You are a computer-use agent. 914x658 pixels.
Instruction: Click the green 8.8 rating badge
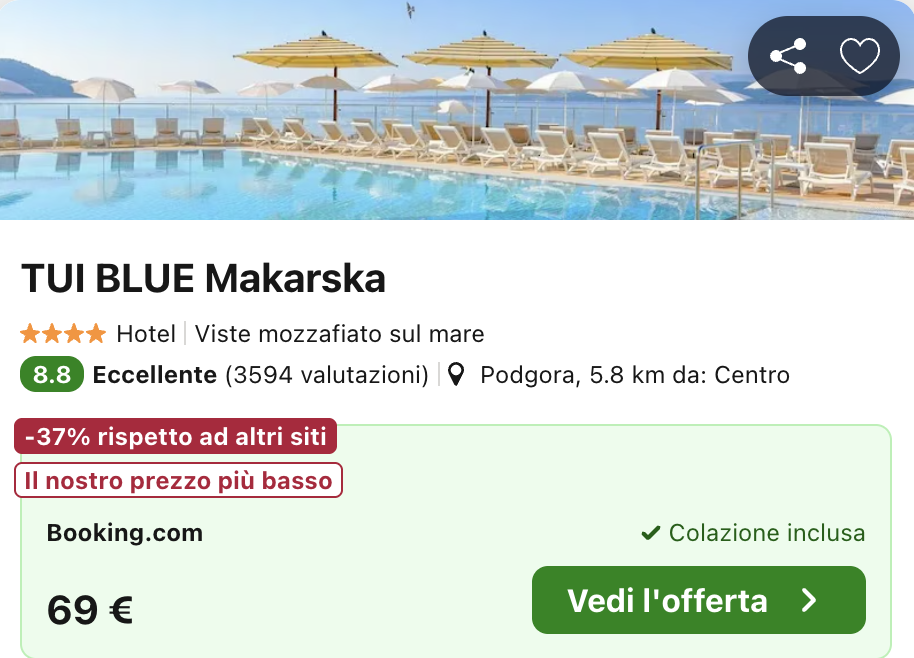52,374
